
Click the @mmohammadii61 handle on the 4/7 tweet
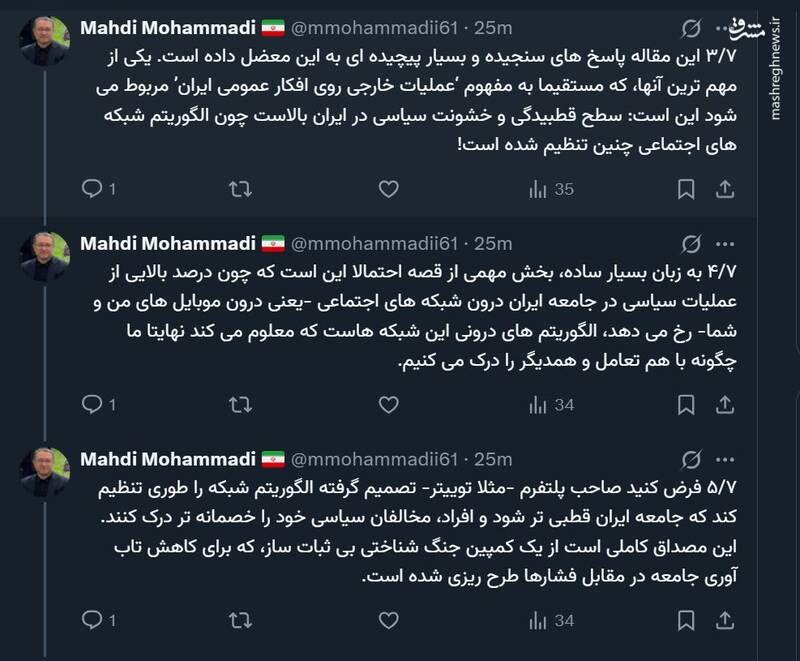376,243
